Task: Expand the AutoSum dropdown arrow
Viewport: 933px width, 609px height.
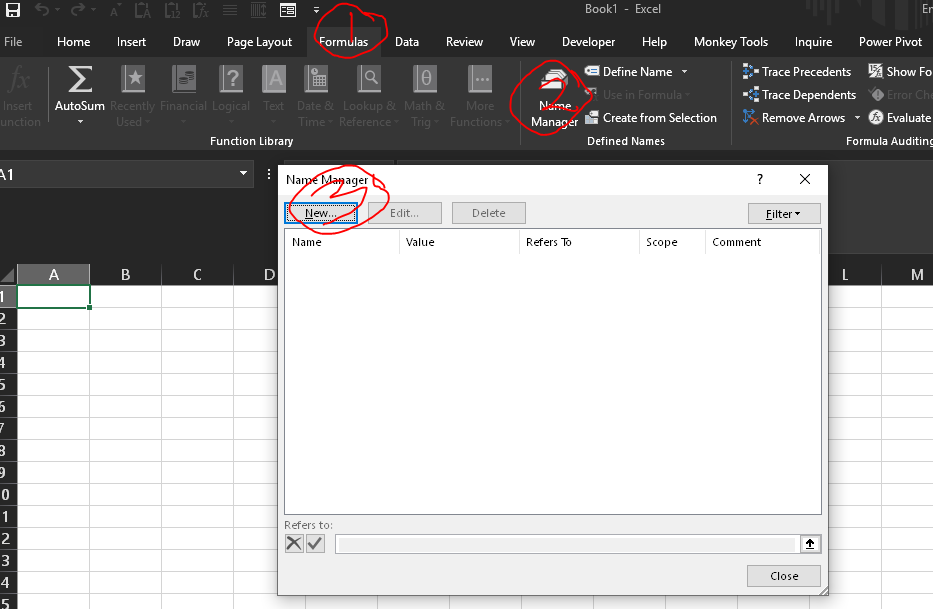Action: 80,121
